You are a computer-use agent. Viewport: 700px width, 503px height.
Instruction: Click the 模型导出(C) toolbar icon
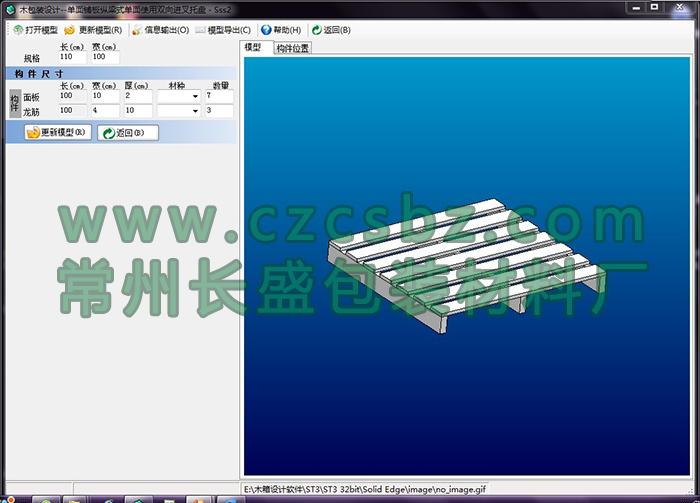click(x=200, y=30)
